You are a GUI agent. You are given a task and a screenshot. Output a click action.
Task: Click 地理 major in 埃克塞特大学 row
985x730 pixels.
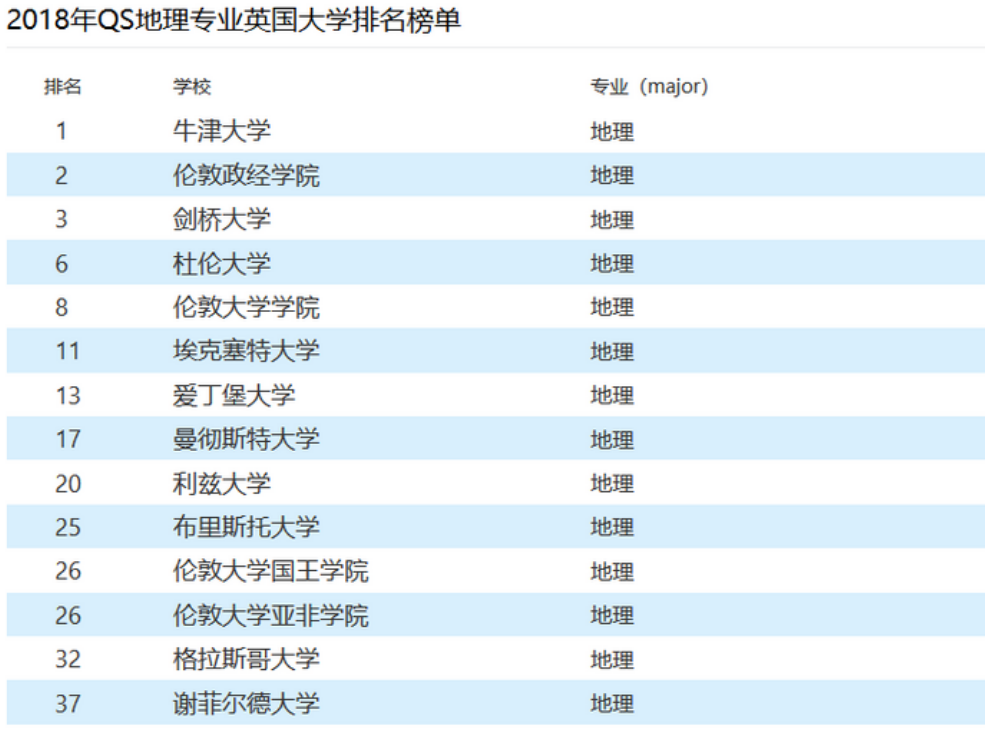coord(612,352)
